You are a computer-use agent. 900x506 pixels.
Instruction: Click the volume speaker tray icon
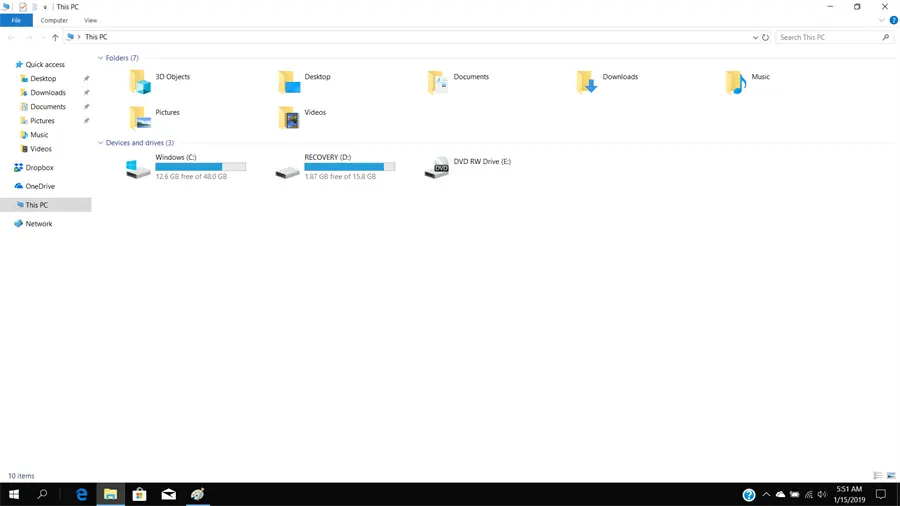tap(822, 494)
